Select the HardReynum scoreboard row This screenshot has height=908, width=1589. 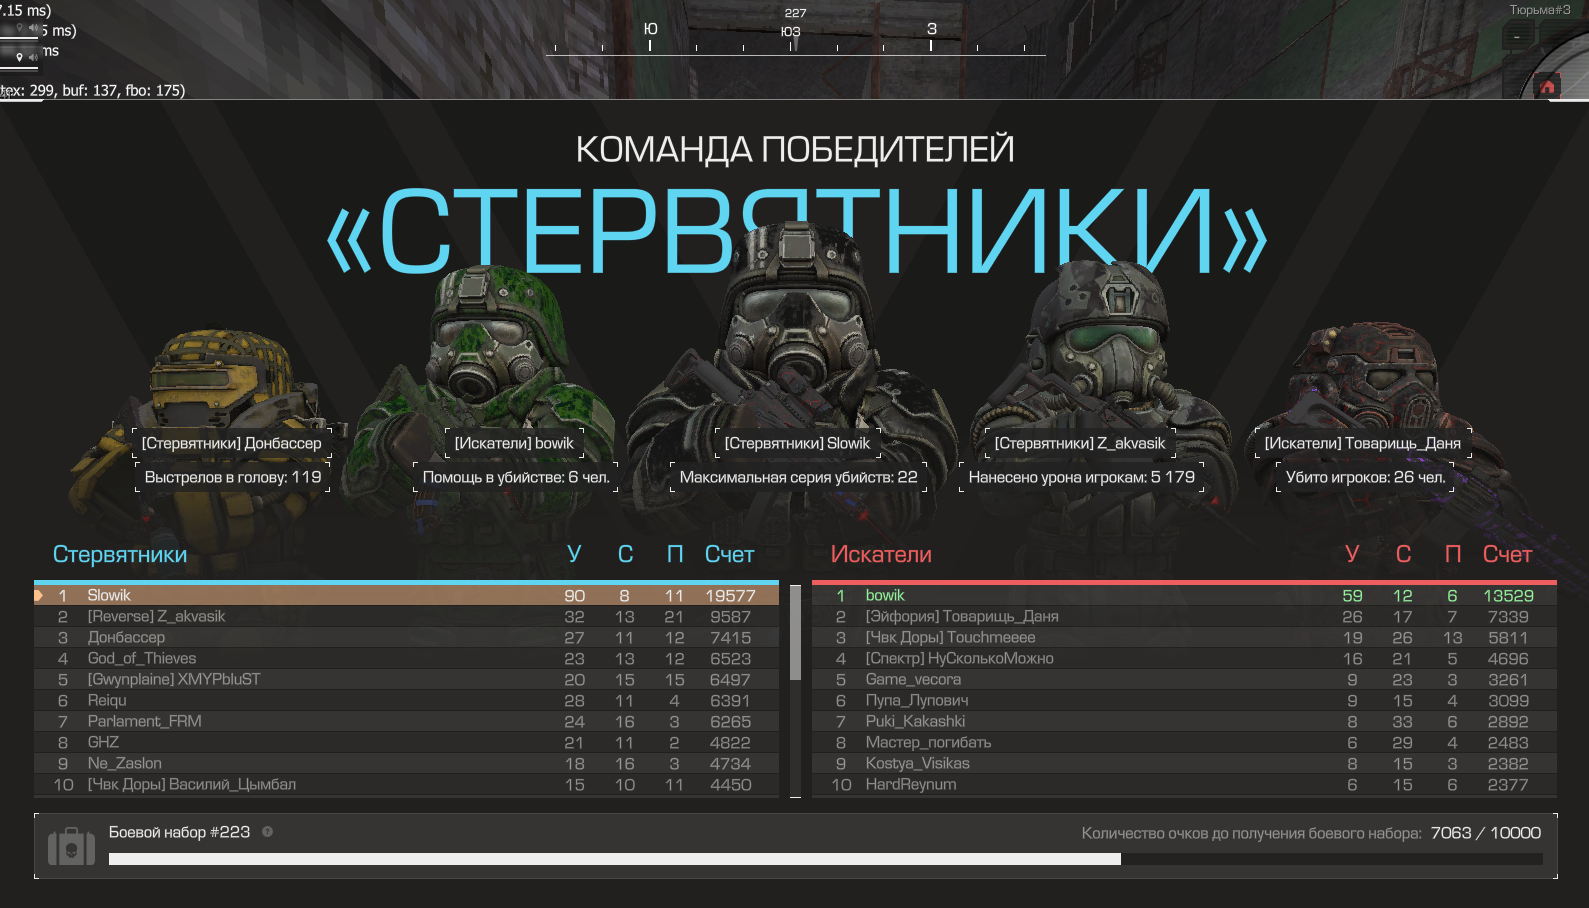1184,784
